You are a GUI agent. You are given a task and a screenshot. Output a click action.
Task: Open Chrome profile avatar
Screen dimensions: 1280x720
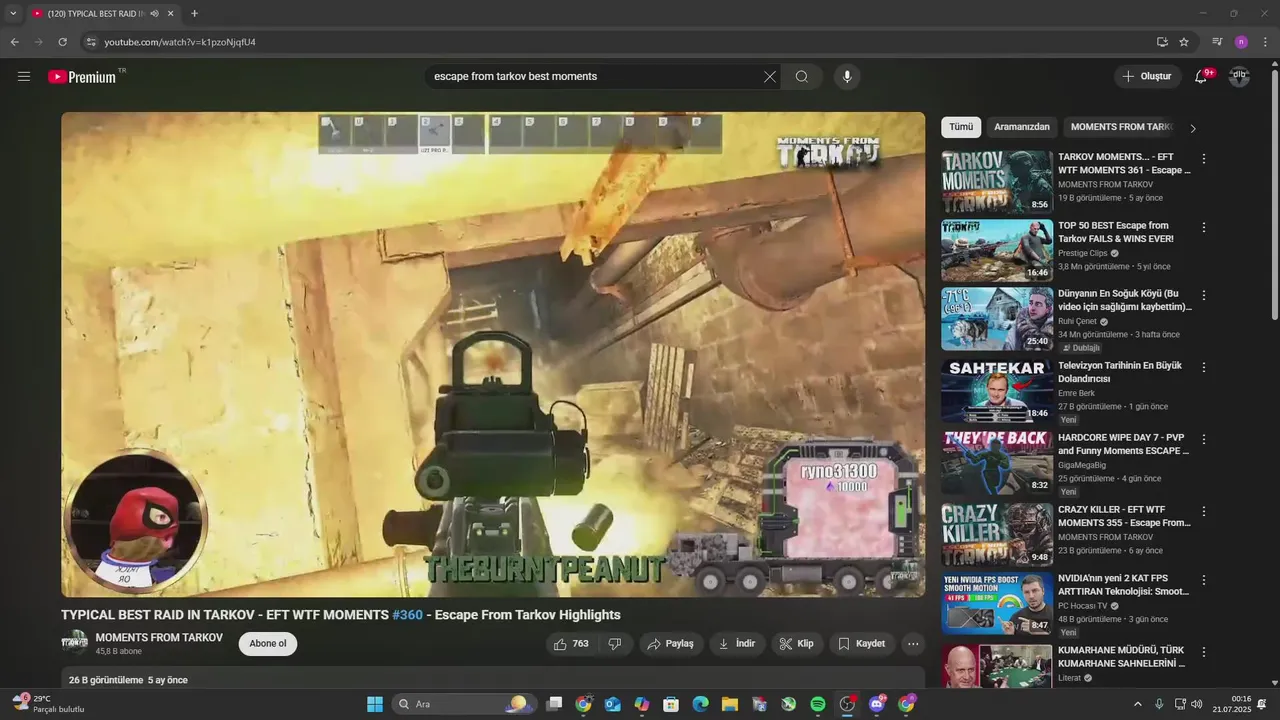(1241, 42)
